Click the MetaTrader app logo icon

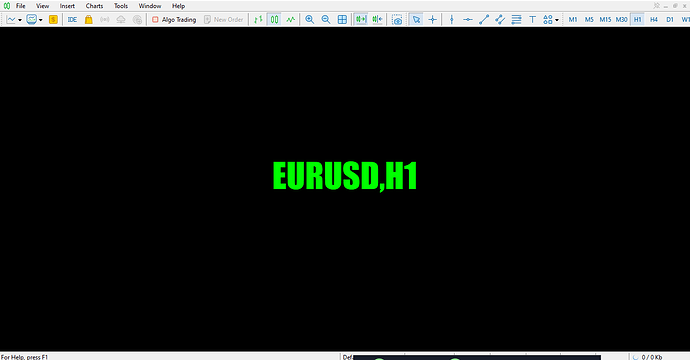(x=7, y=6)
